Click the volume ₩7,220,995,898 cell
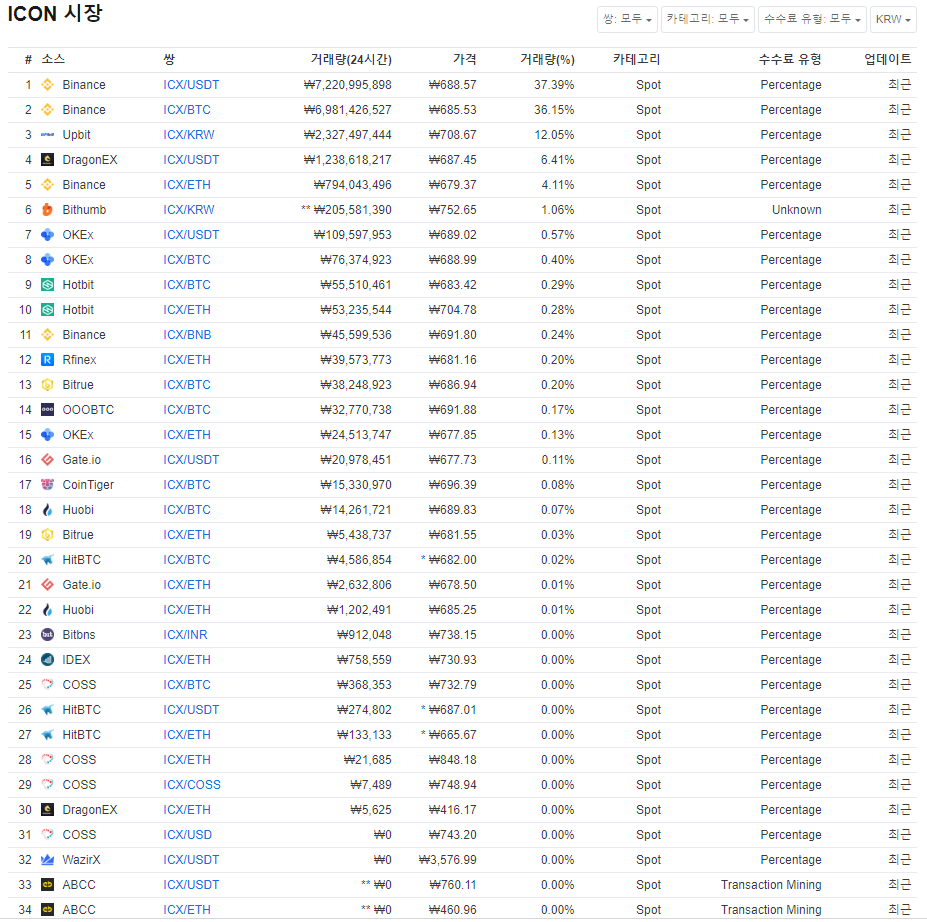The image size is (927, 922). click(x=347, y=85)
